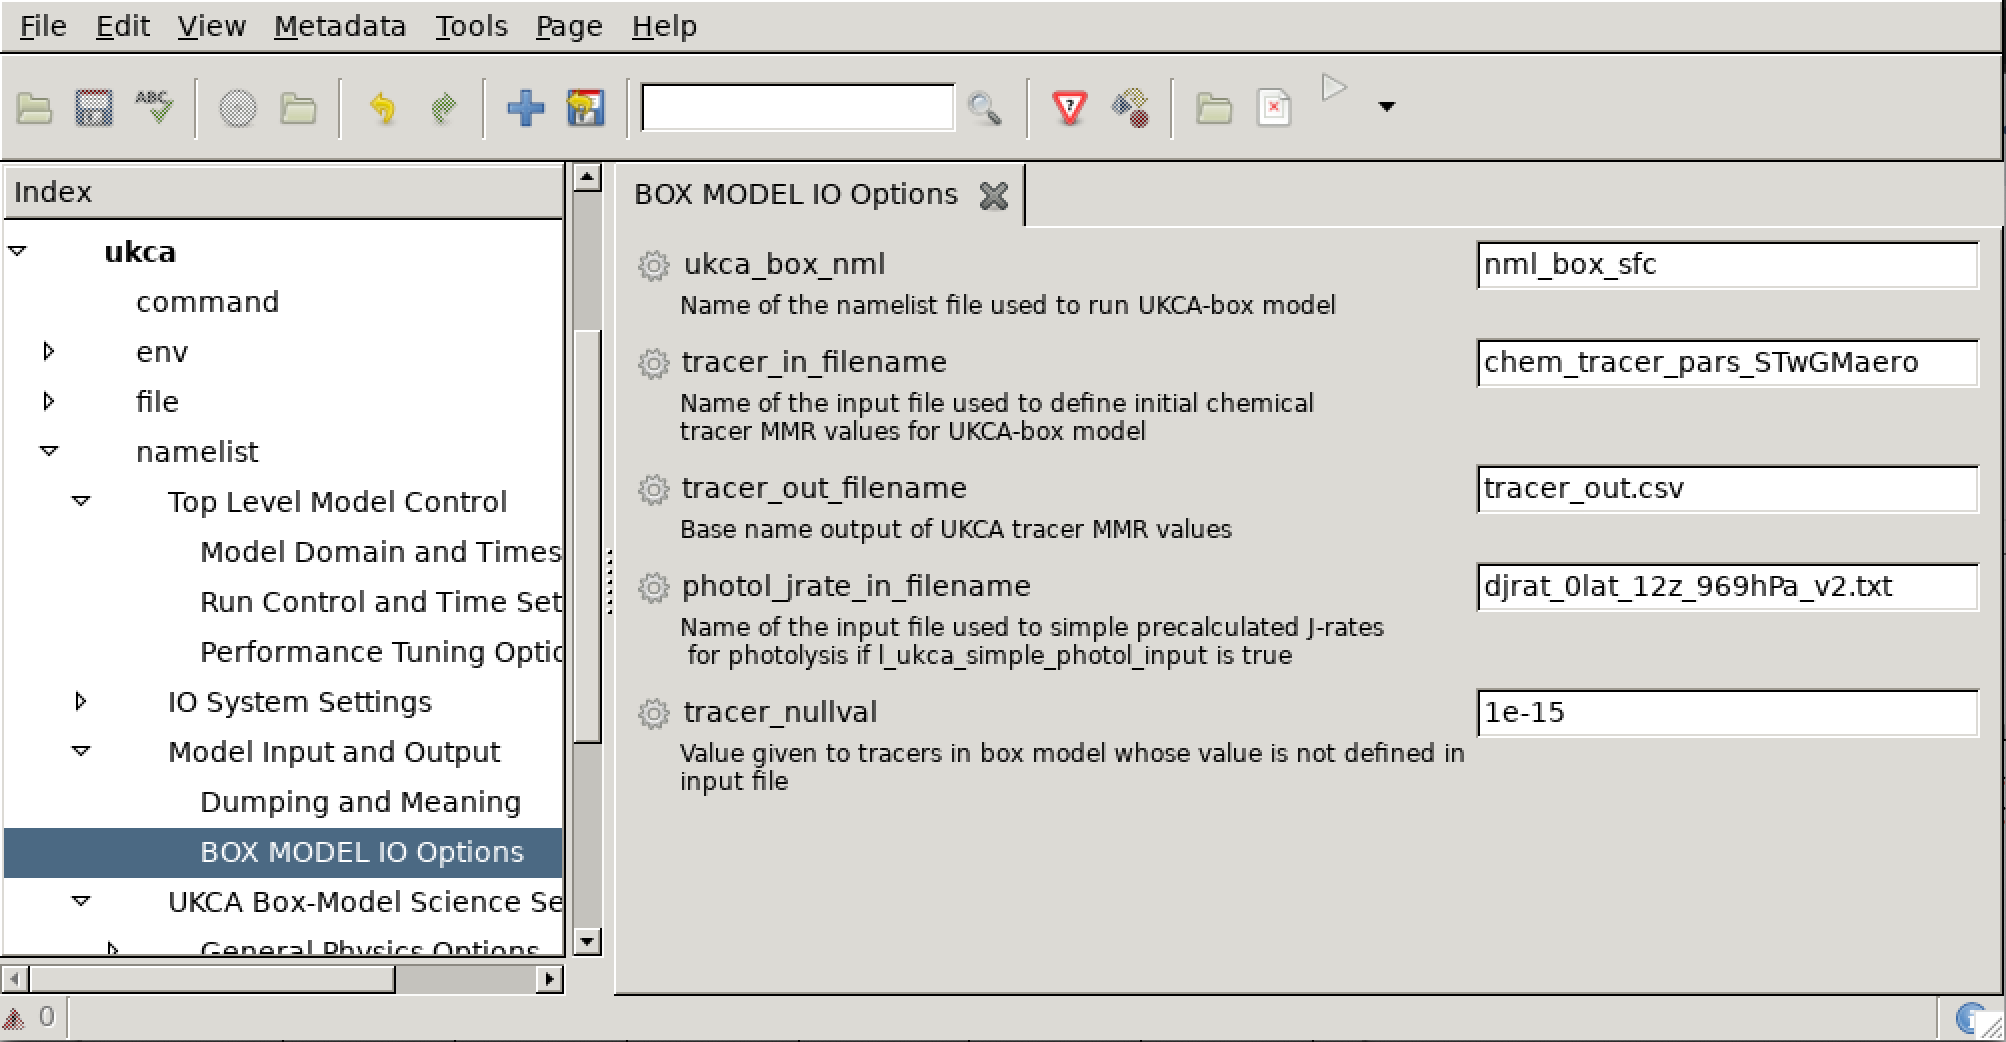Screen dimensions: 2006x1042
Task: Click the tracer_nullval value field
Action: [x=1727, y=713]
